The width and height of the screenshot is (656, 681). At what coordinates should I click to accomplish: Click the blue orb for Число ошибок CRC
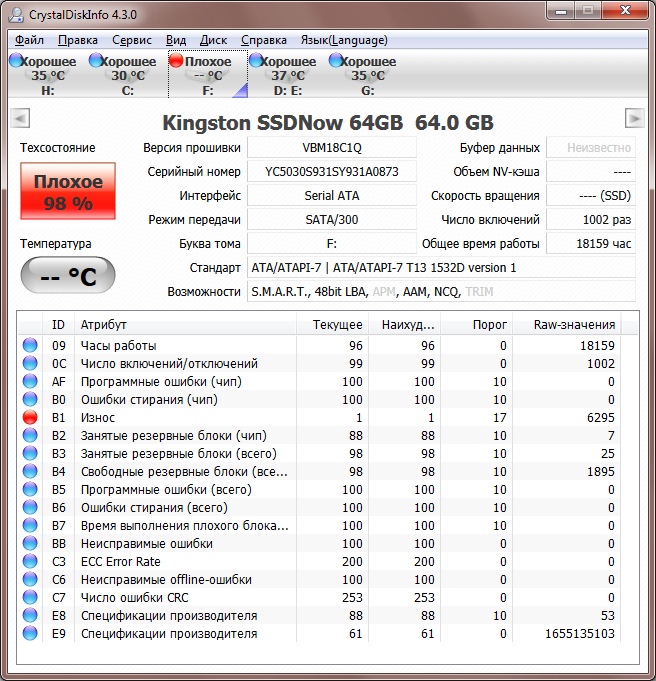[x=30, y=598]
